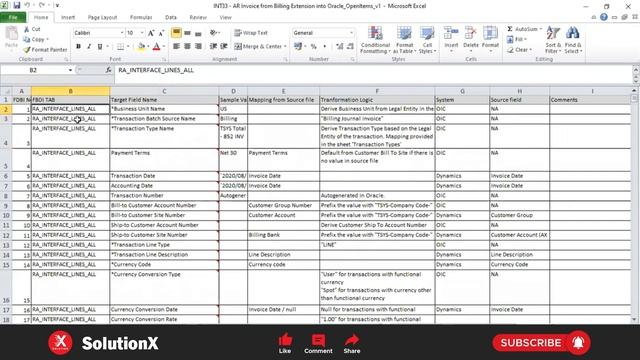Click the Copy command icon
The height and width of the screenshot is (360, 640).
(27, 40)
